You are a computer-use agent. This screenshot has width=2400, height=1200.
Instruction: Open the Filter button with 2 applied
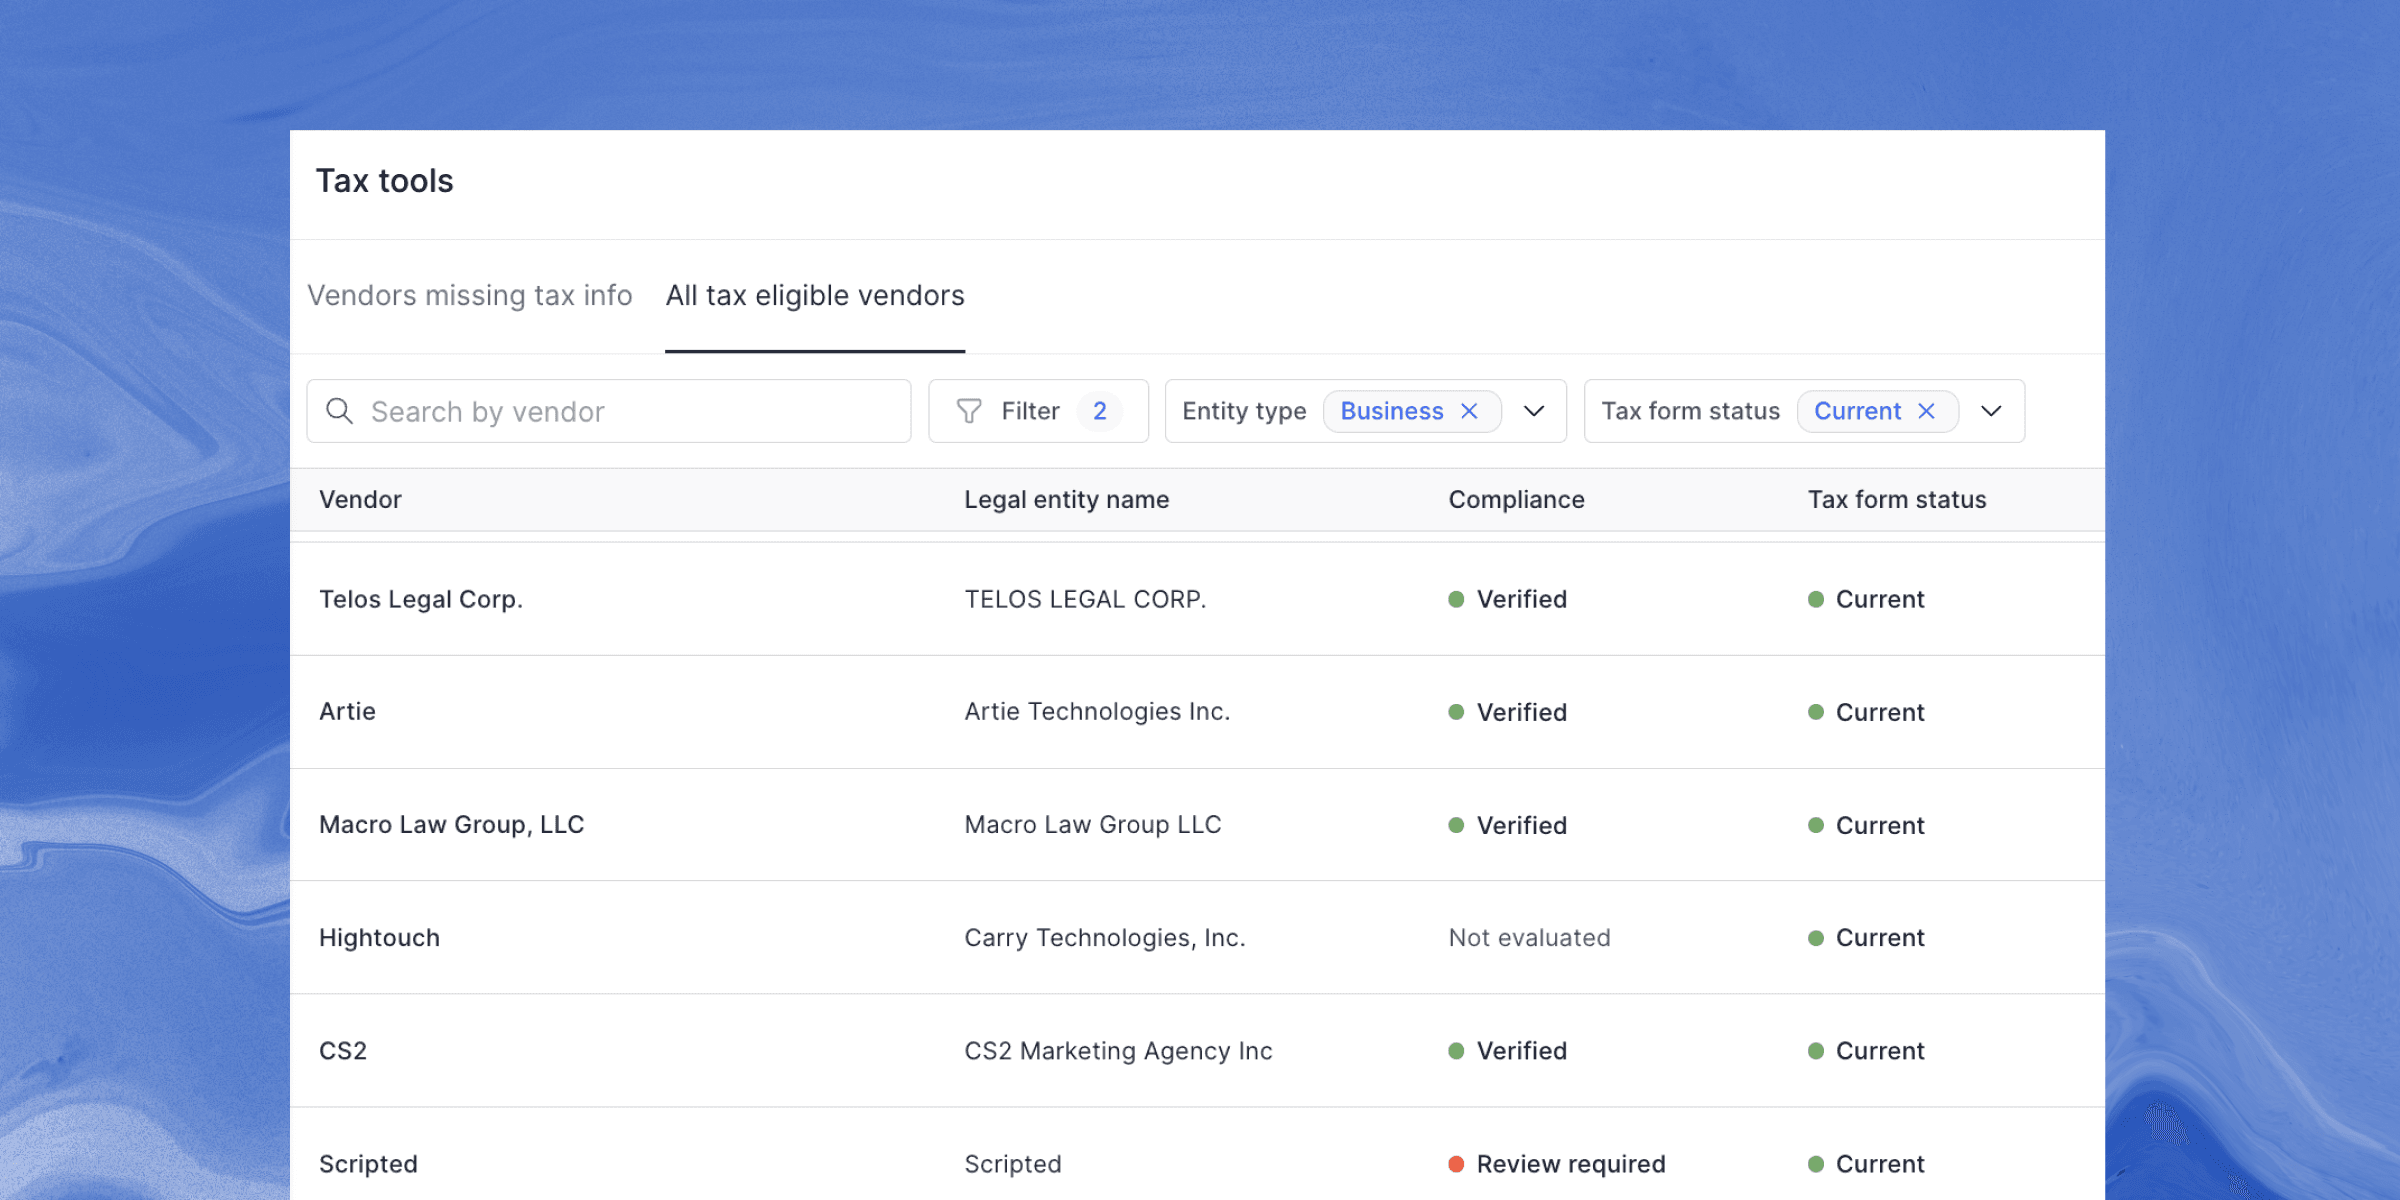(1038, 411)
